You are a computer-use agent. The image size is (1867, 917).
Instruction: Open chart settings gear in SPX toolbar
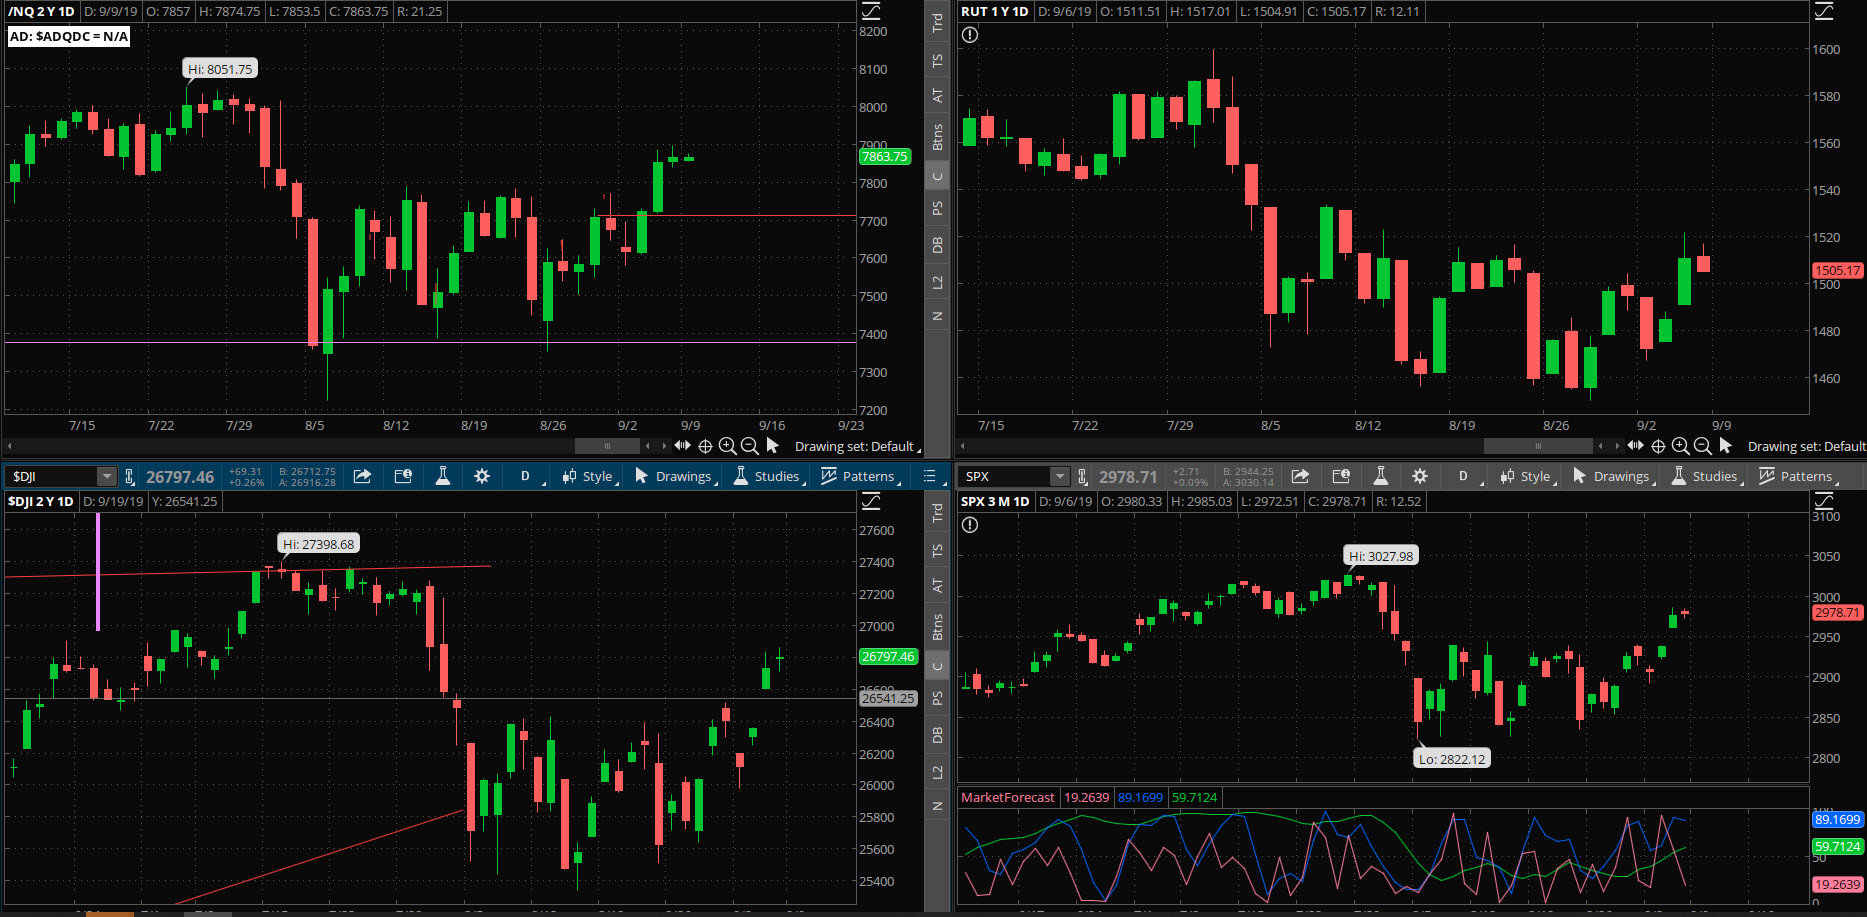(1420, 477)
